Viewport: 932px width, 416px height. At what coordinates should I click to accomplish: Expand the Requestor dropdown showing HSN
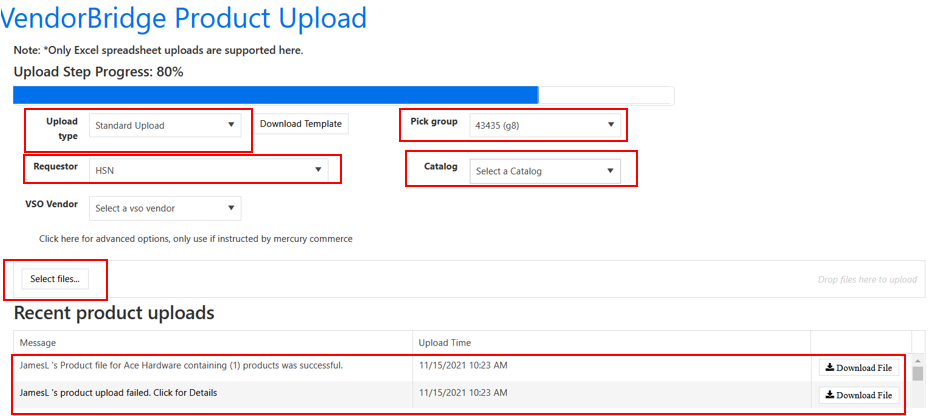point(208,171)
